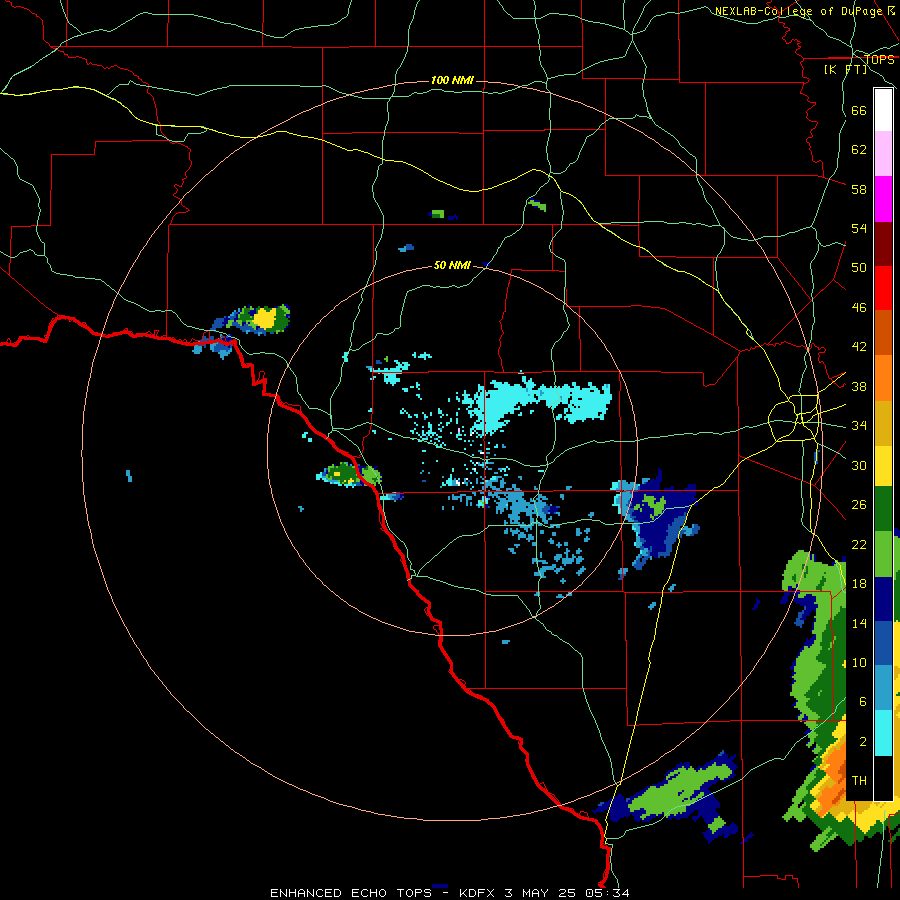Click the 10 legend value

[859, 663]
